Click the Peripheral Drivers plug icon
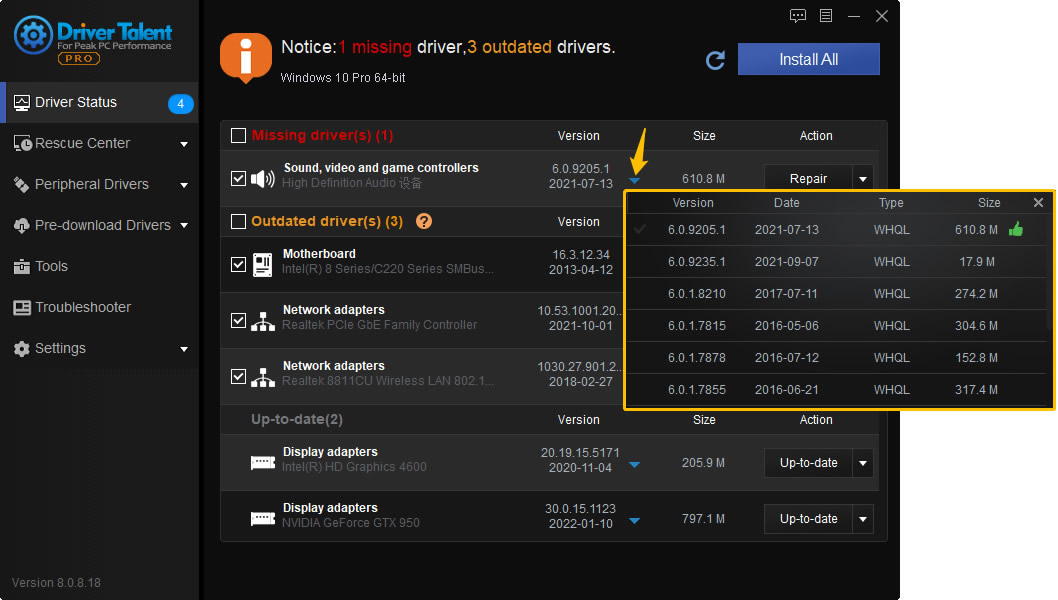 [22, 184]
